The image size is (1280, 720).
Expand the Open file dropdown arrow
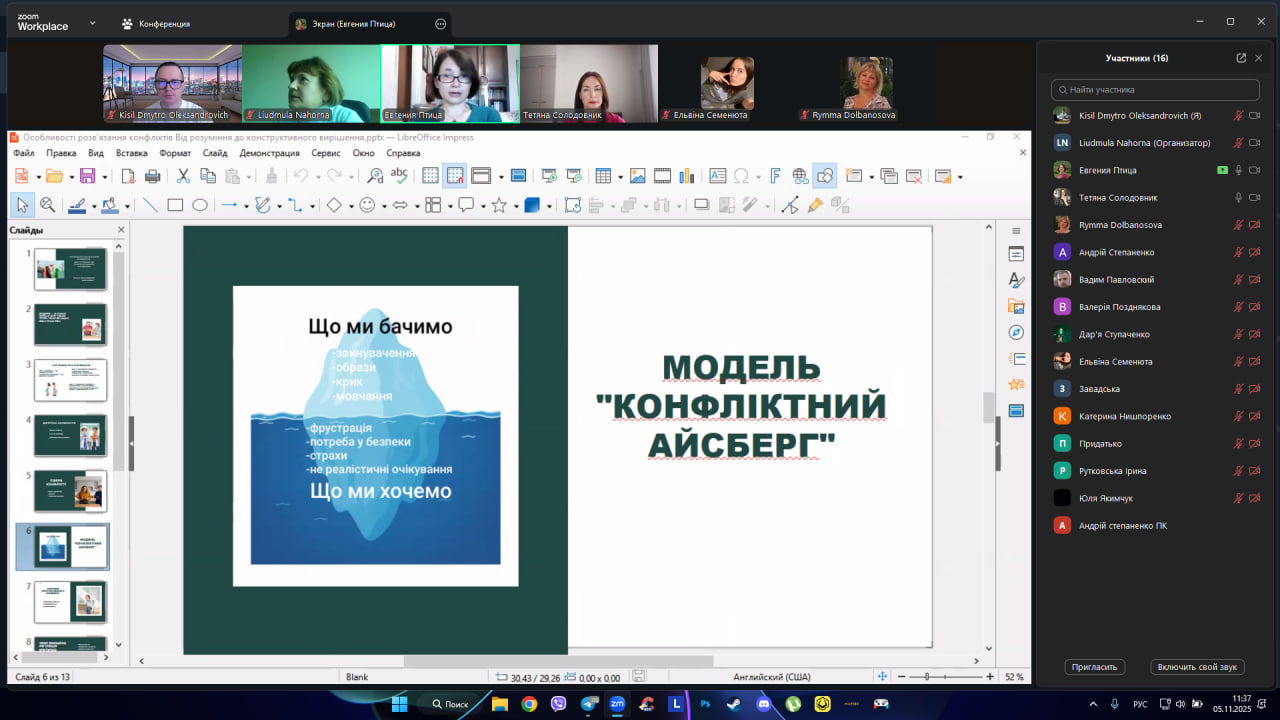point(71,177)
